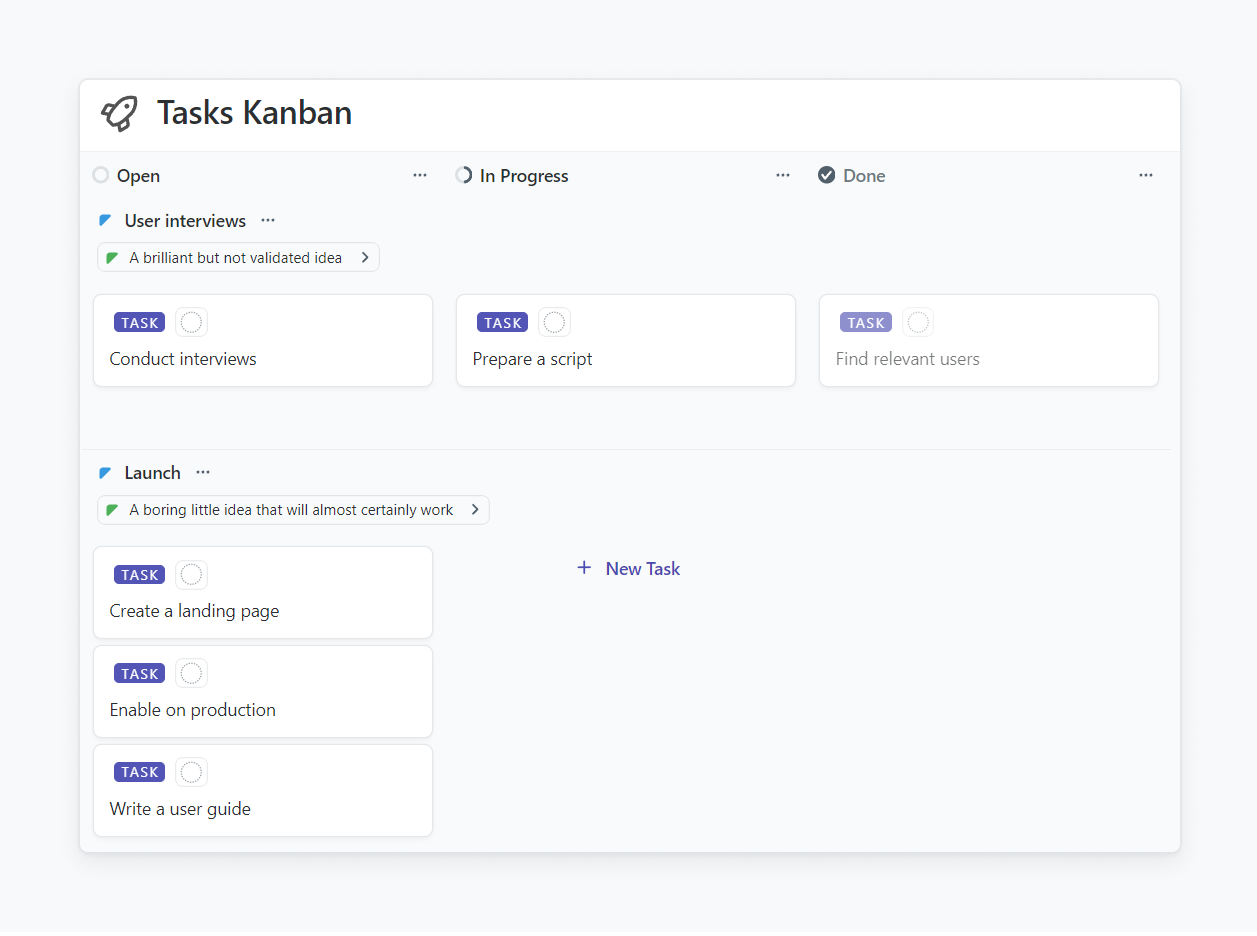Click assignee avatar on Conduct interviews card
Image resolution: width=1257 pixels, height=936 pixels.
coord(191,322)
